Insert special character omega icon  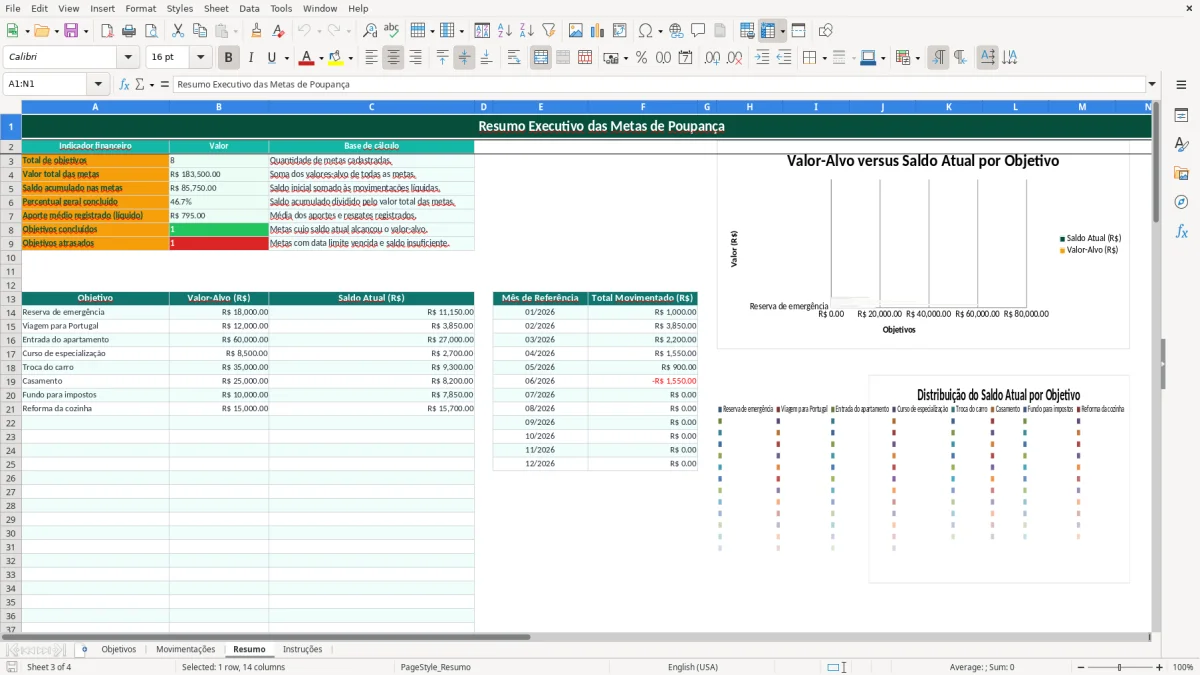645,31
